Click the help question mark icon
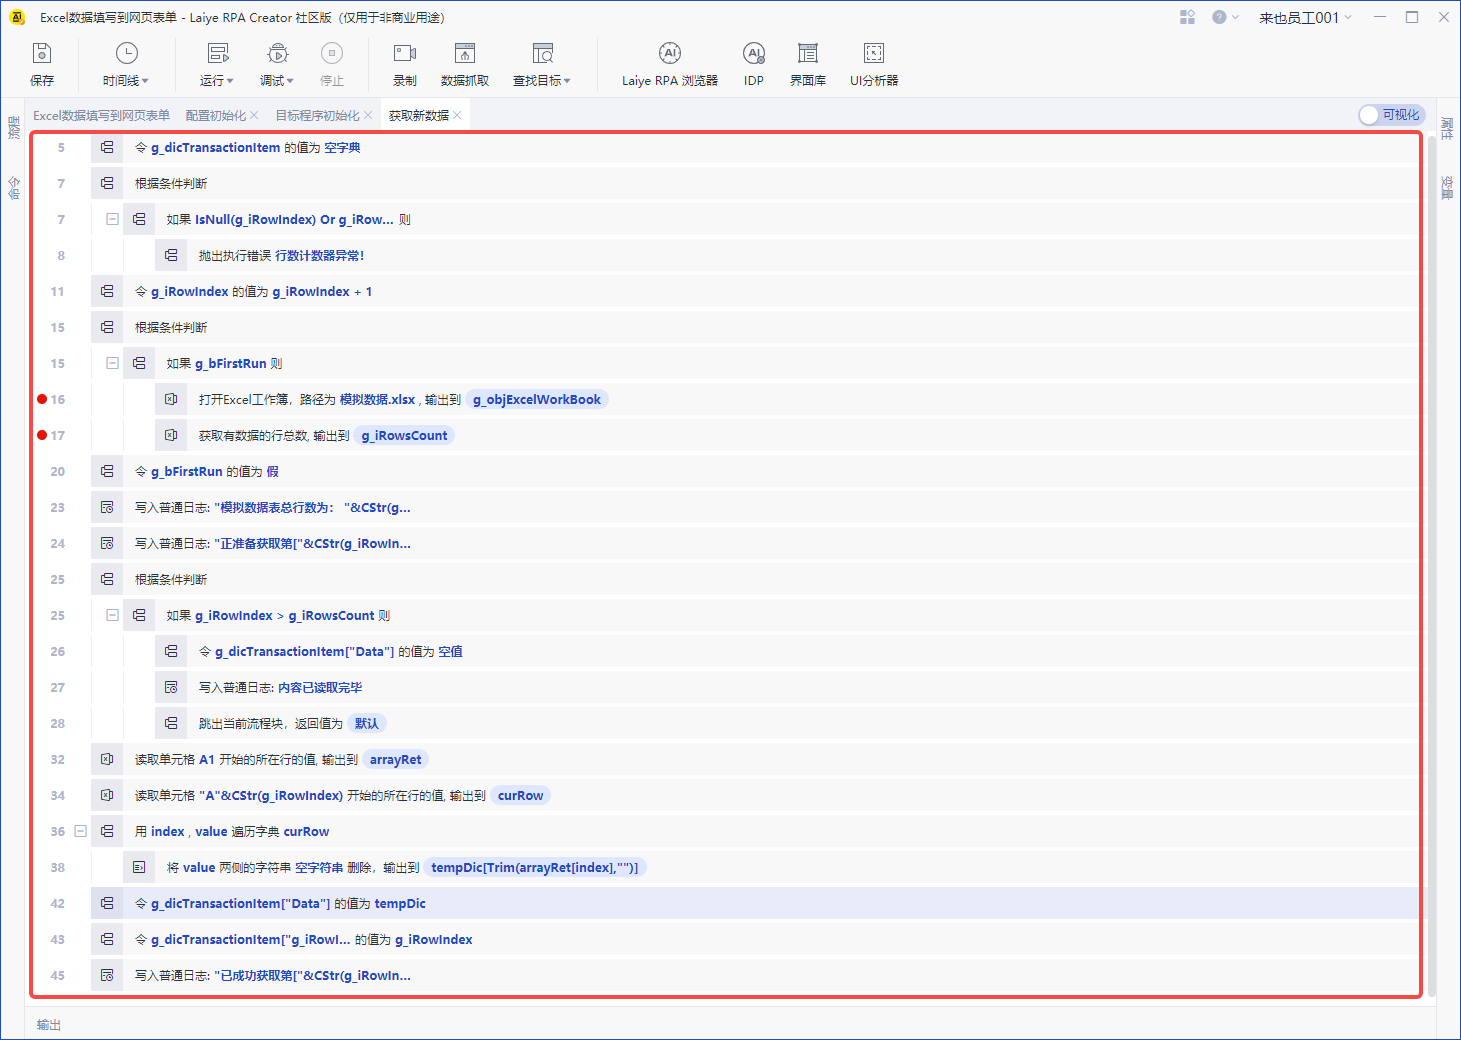 pyautogui.click(x=1219, y=17)
